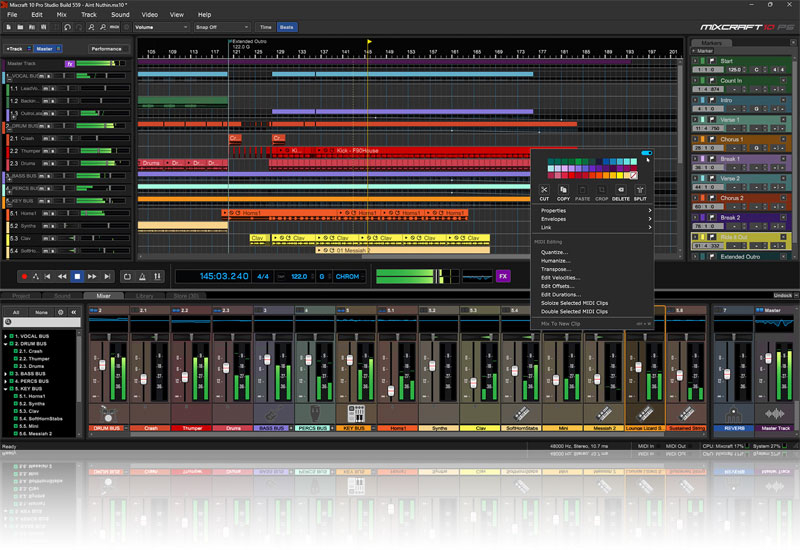800x550 pixels.
Task: Click the Cut icon in context menu
Action: pyautogui.click(x=544, y=190)
